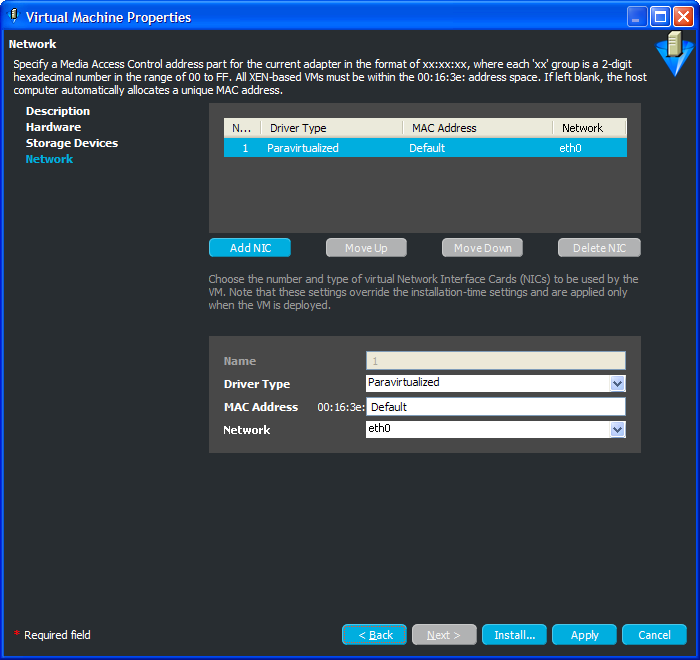Select NIC row 1 Paravirtualized
This screenshot has width=700, height=660.
coord(425,148)
